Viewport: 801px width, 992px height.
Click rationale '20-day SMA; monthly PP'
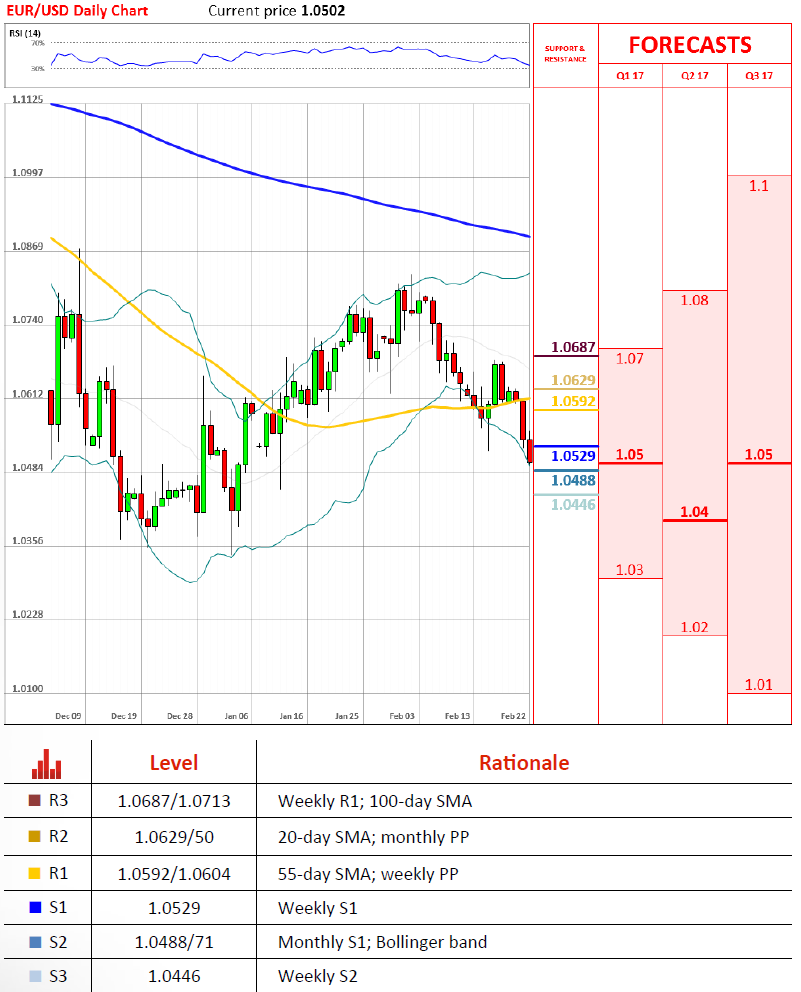pos(373,837)
